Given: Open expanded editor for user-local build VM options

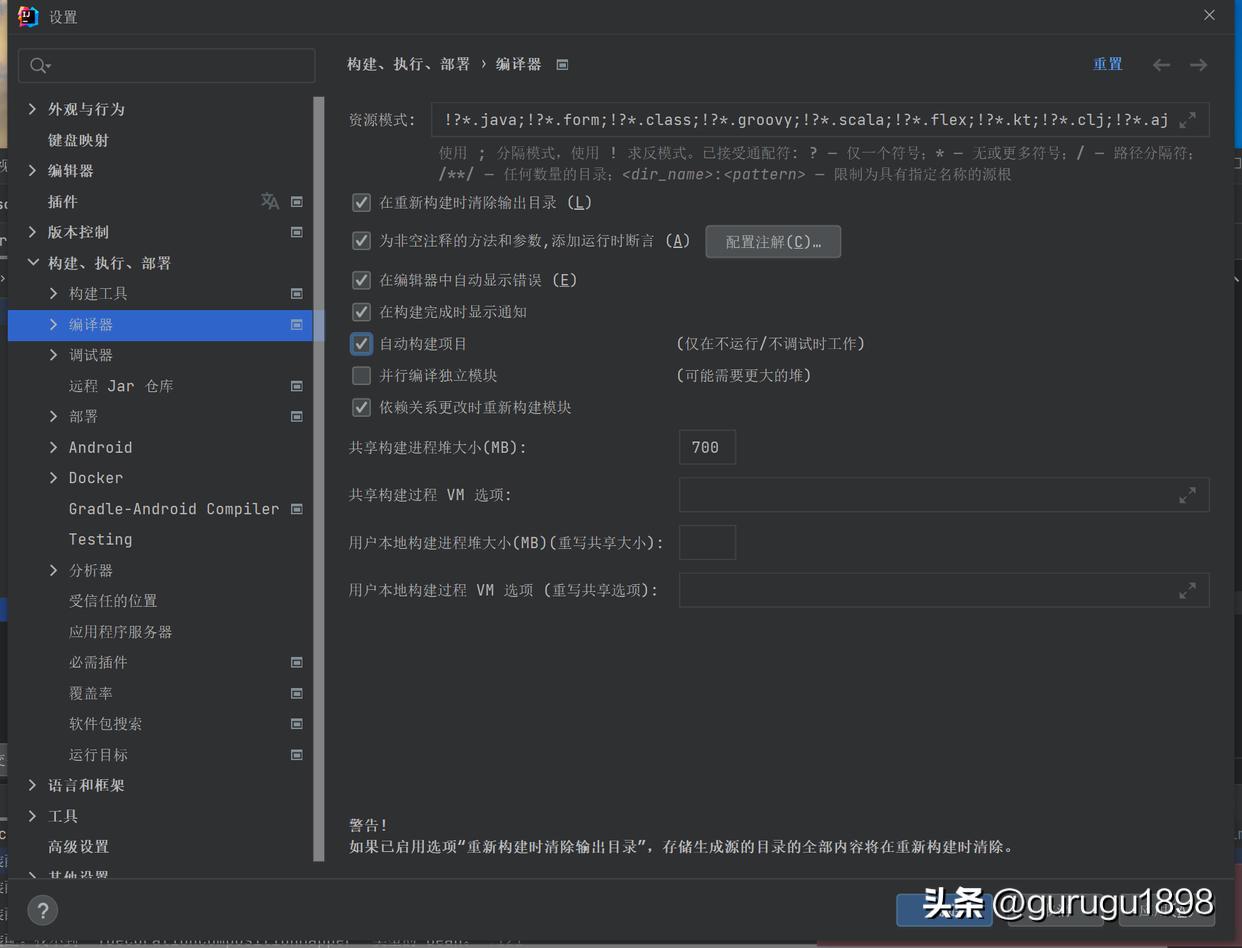Looking at the screenshot, I should pos(1188,590).
